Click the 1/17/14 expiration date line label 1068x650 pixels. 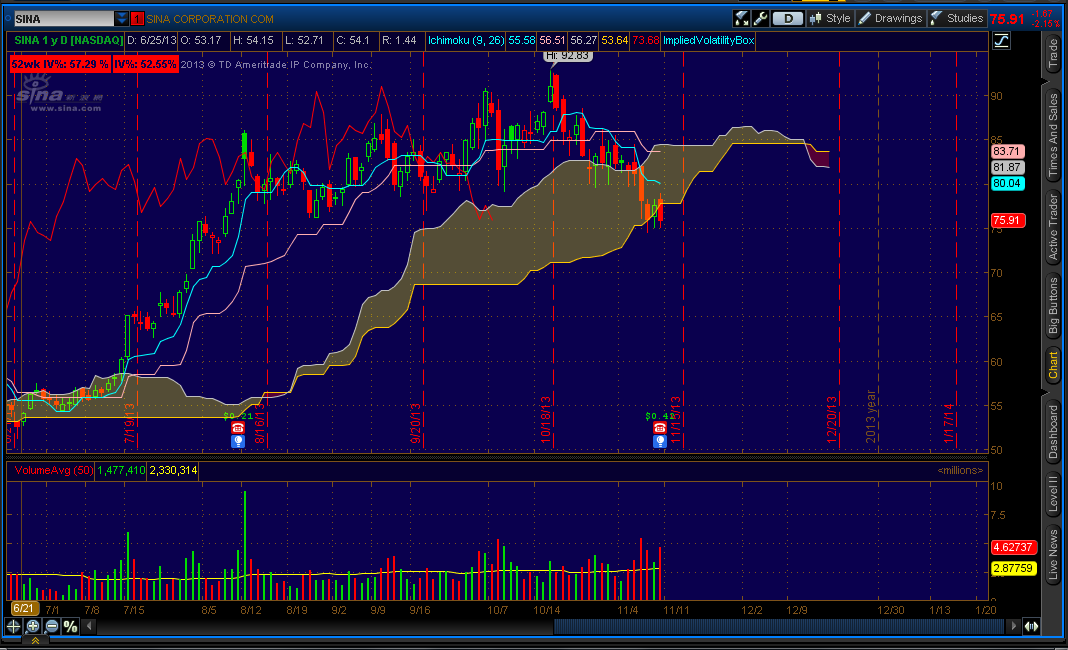coord(949,423)
